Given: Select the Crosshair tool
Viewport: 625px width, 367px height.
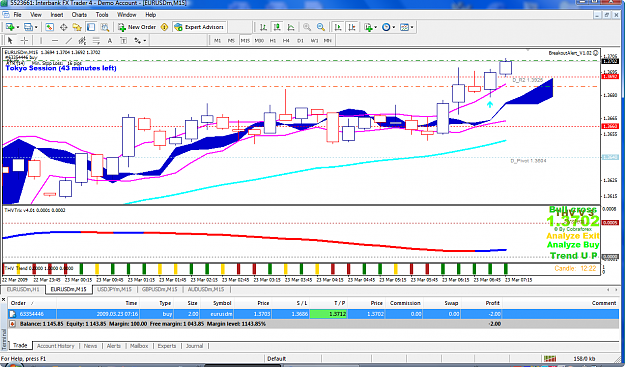Looking at the screenshot, I should tap(24, 40).
